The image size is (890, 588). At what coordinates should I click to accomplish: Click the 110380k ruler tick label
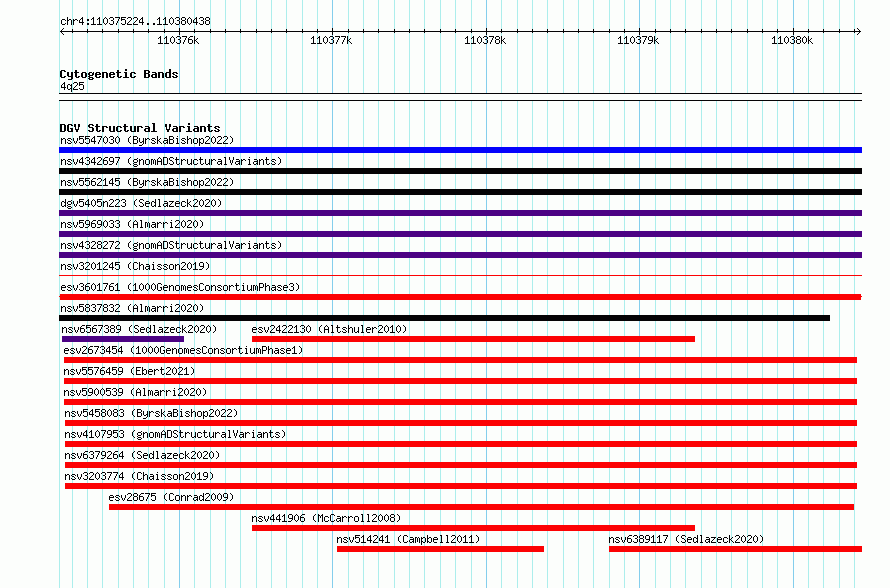coord(792,40)
